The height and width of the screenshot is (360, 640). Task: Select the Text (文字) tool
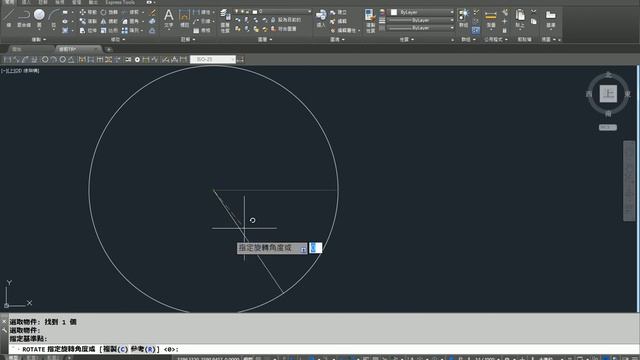tap(169, 18)
